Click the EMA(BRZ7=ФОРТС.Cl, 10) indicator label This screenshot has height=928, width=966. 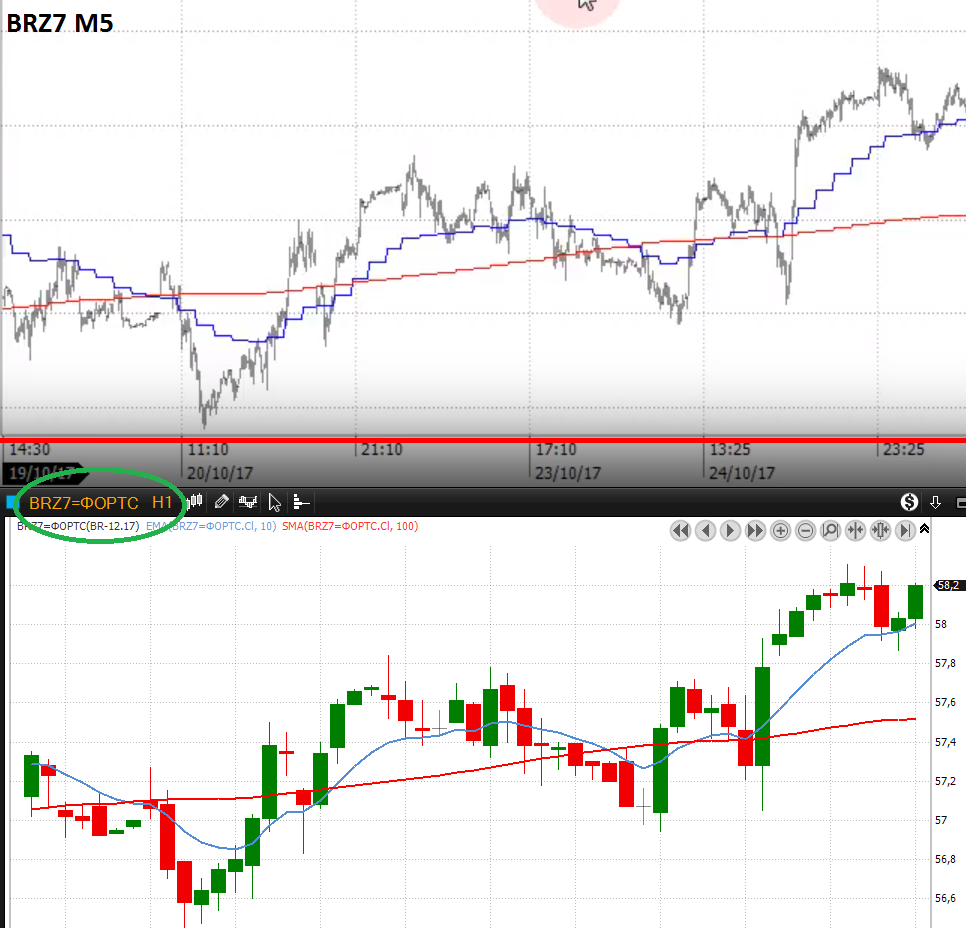pos(211,526)
